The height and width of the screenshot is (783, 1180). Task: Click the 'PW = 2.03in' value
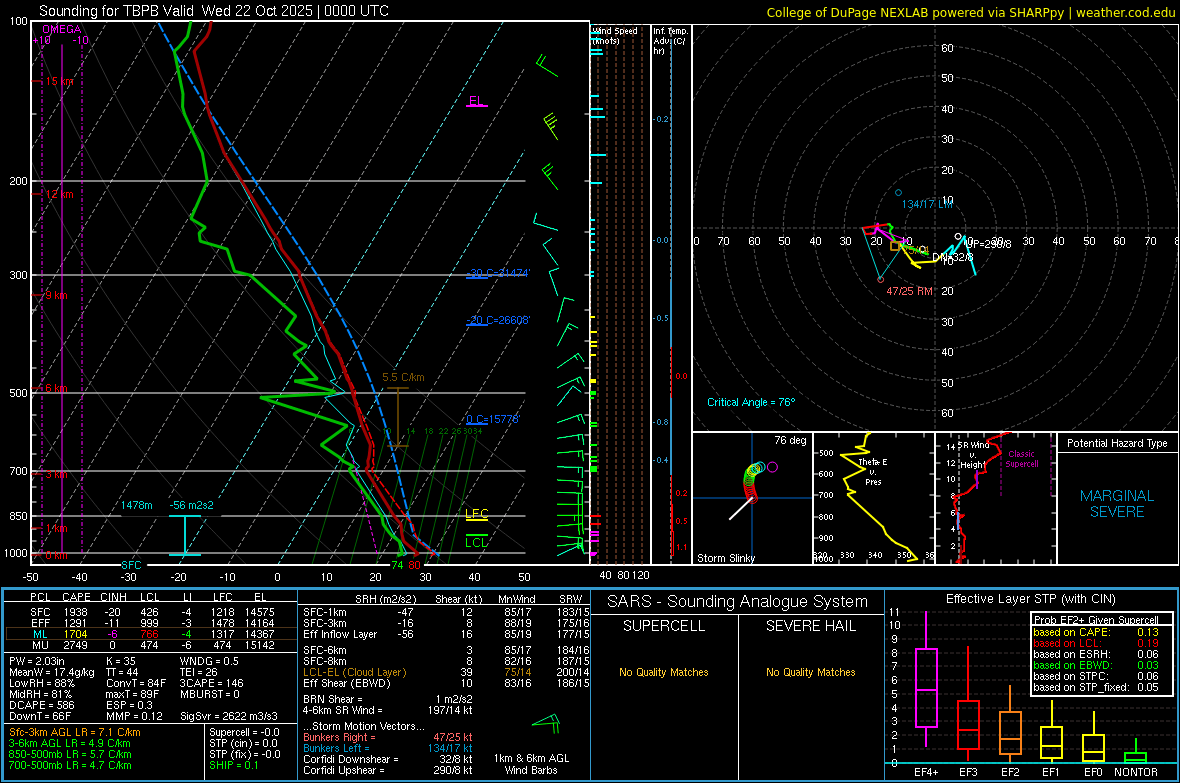point(37,661)
